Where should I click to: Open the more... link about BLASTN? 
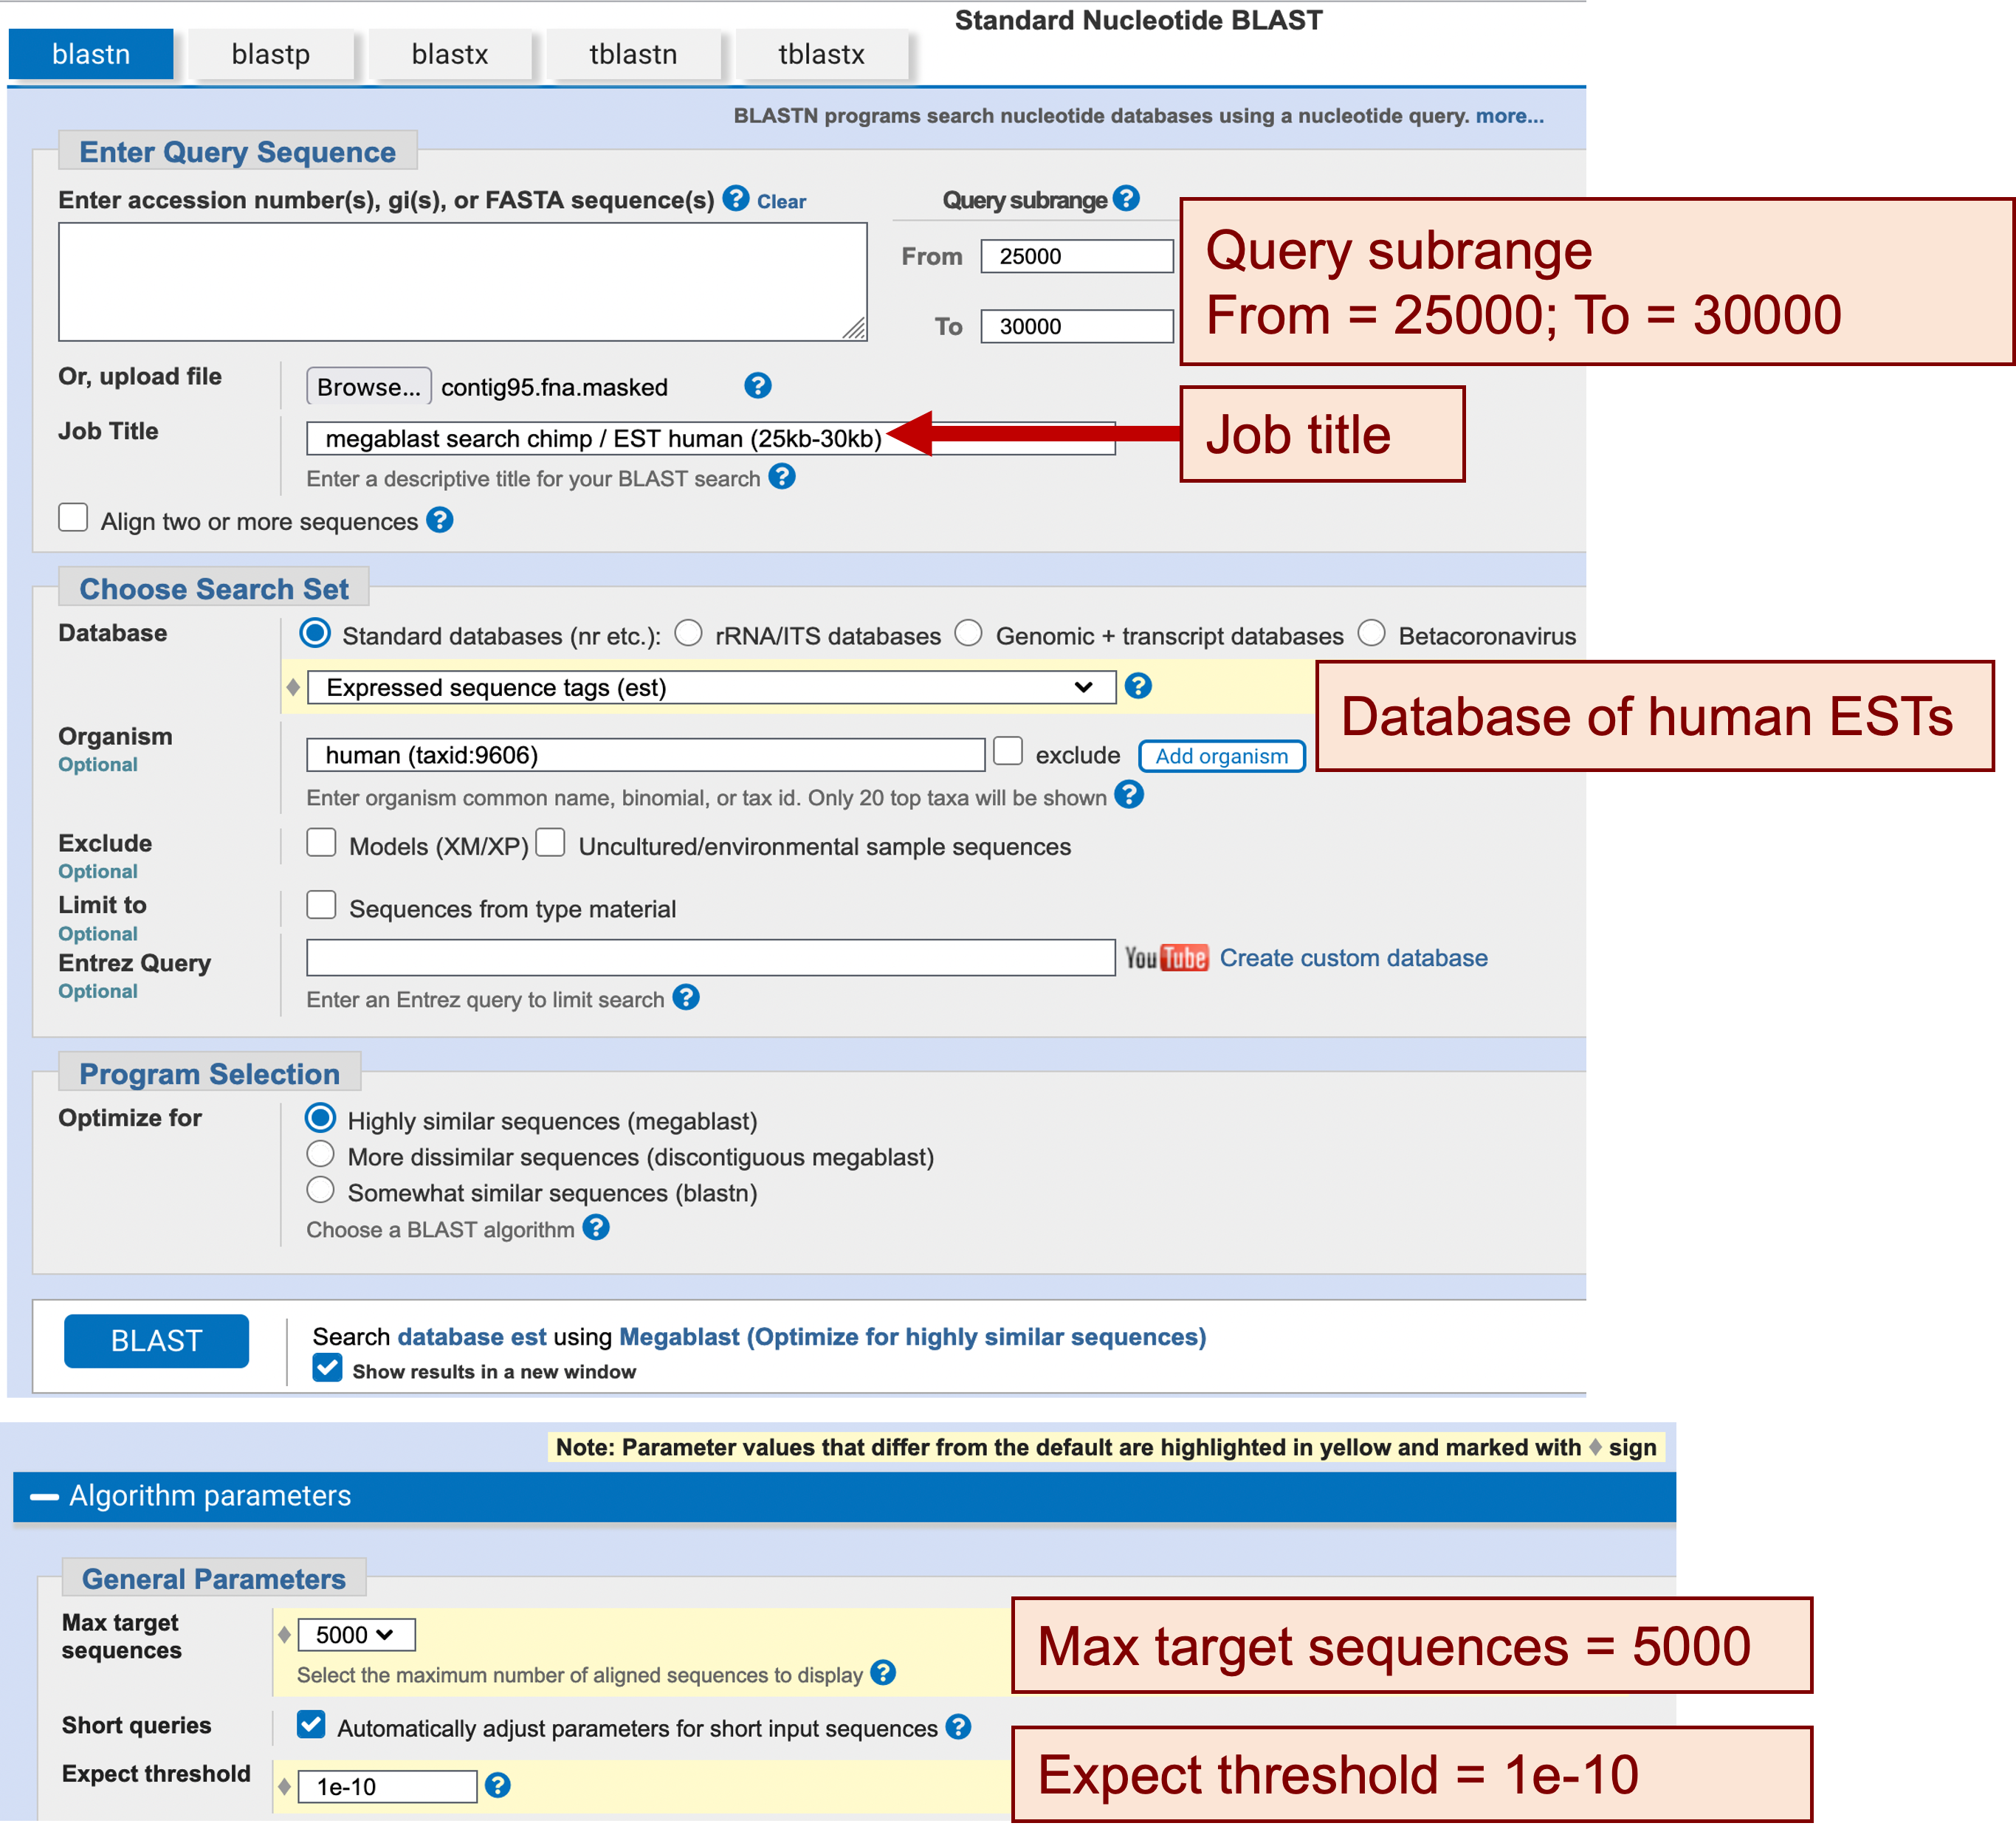[x=1510, y=116]
